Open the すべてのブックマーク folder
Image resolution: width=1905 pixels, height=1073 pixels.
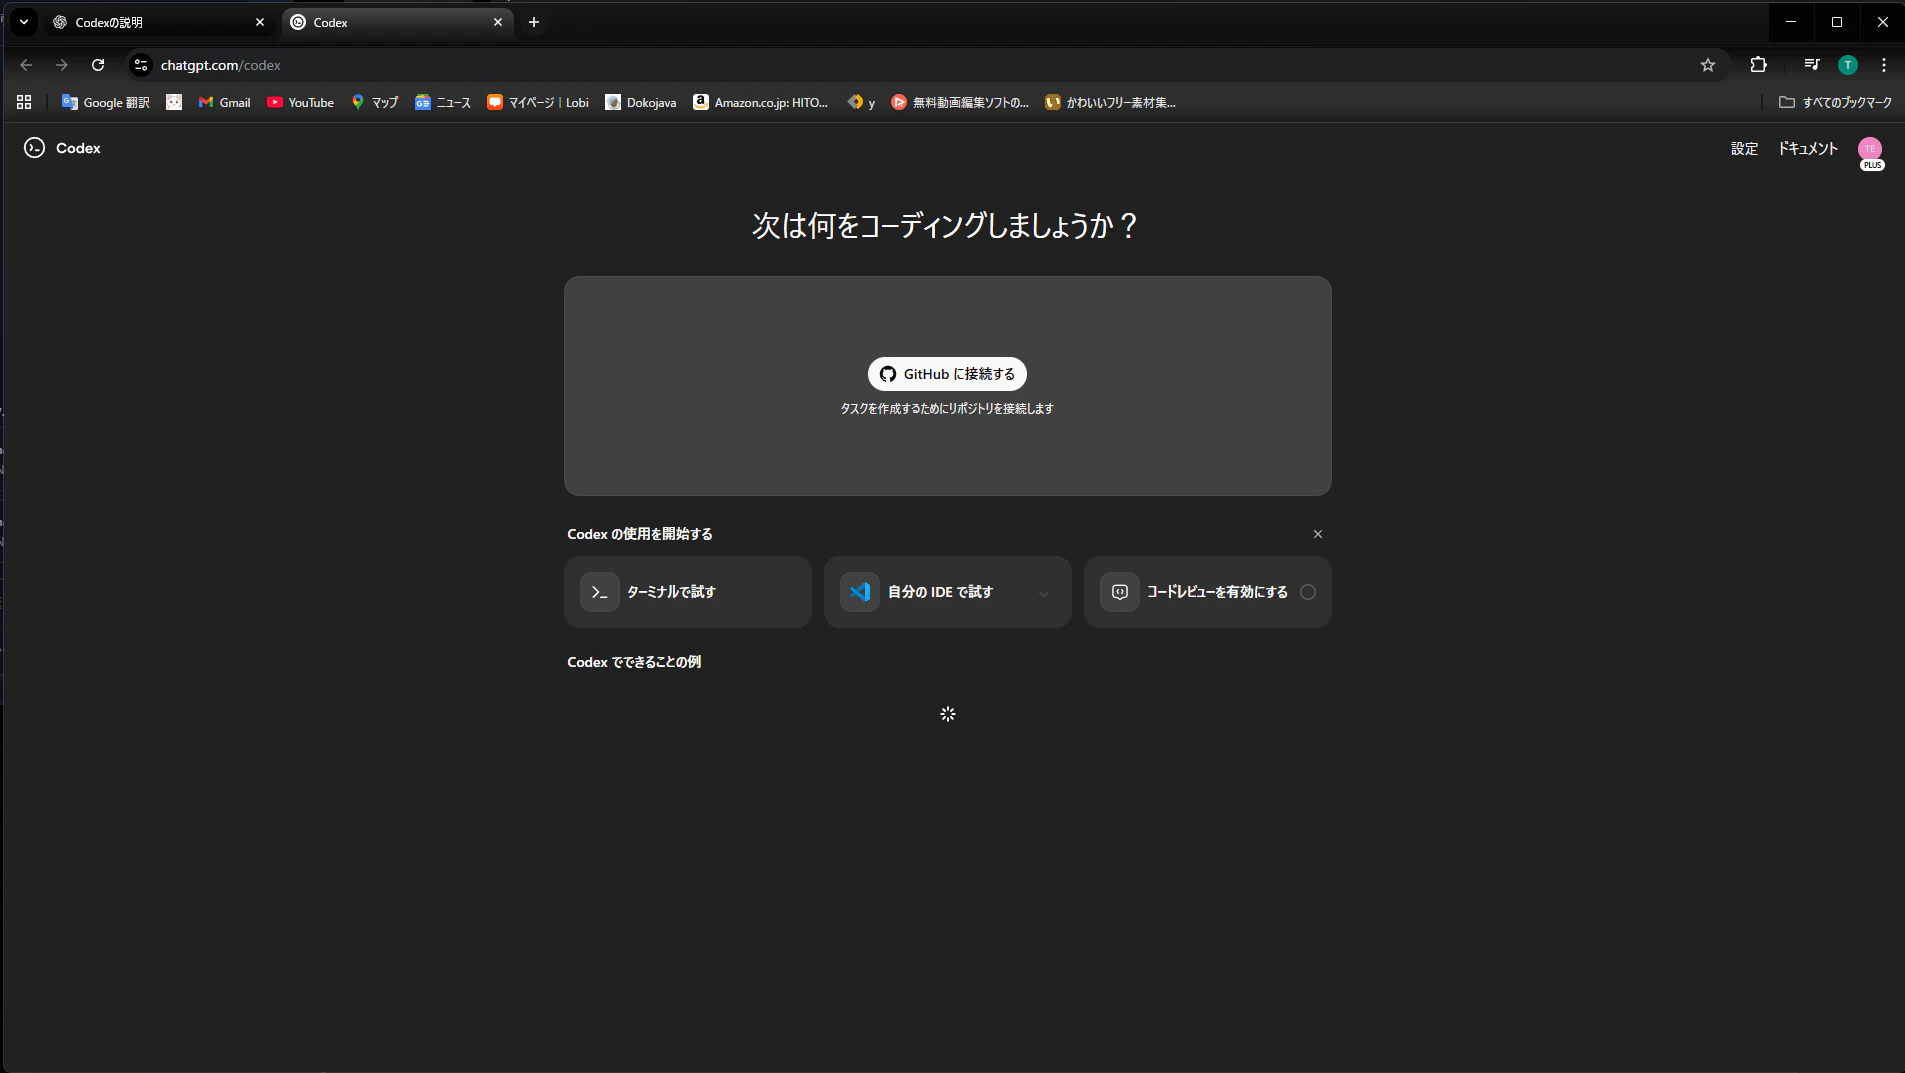(x=1835, y=102)
